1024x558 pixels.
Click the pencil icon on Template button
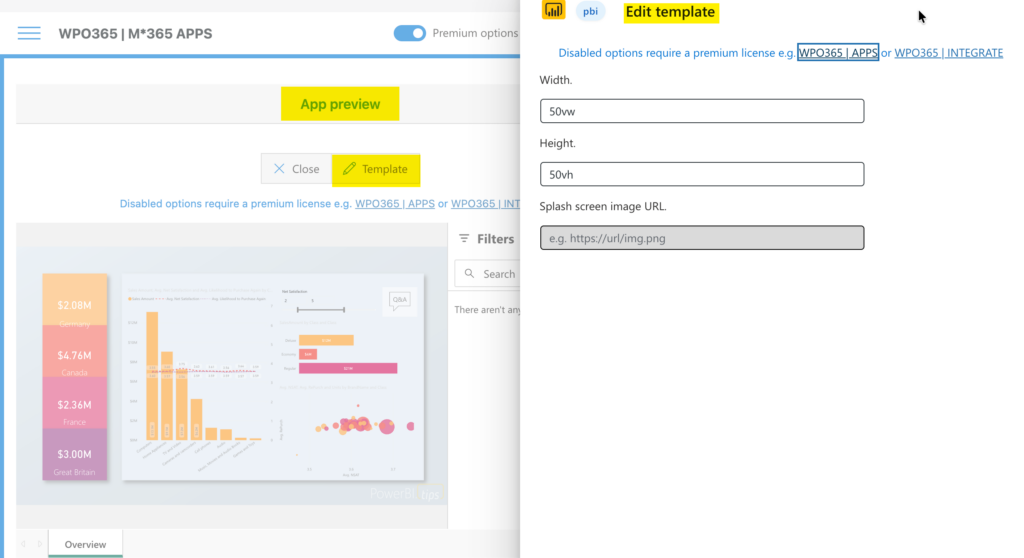[x=349, y=169]
